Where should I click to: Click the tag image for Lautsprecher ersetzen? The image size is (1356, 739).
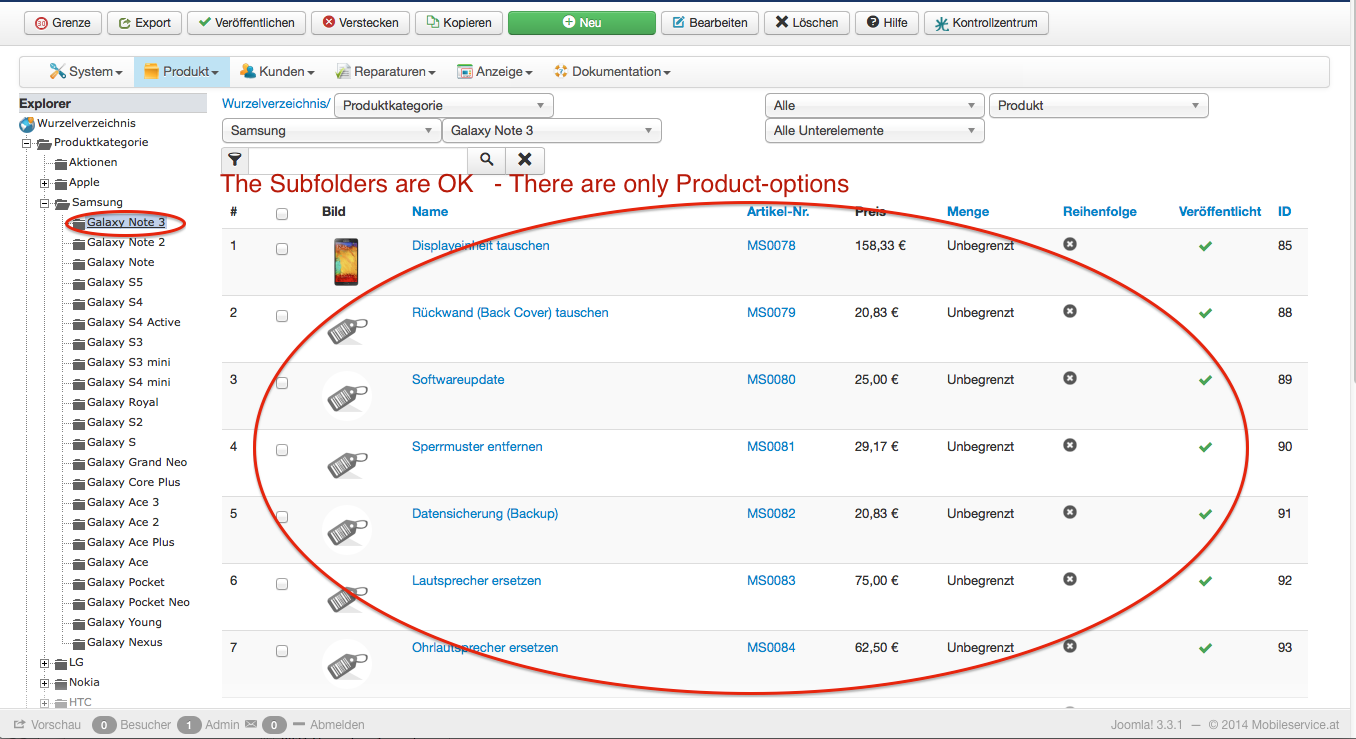pyautogui.click(x=347, y=597)
